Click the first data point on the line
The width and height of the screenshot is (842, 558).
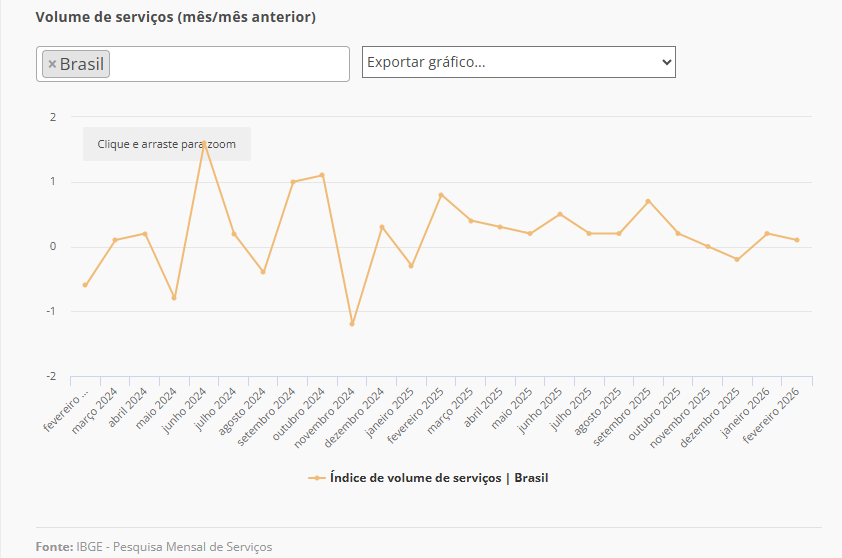tap(85, 285)
